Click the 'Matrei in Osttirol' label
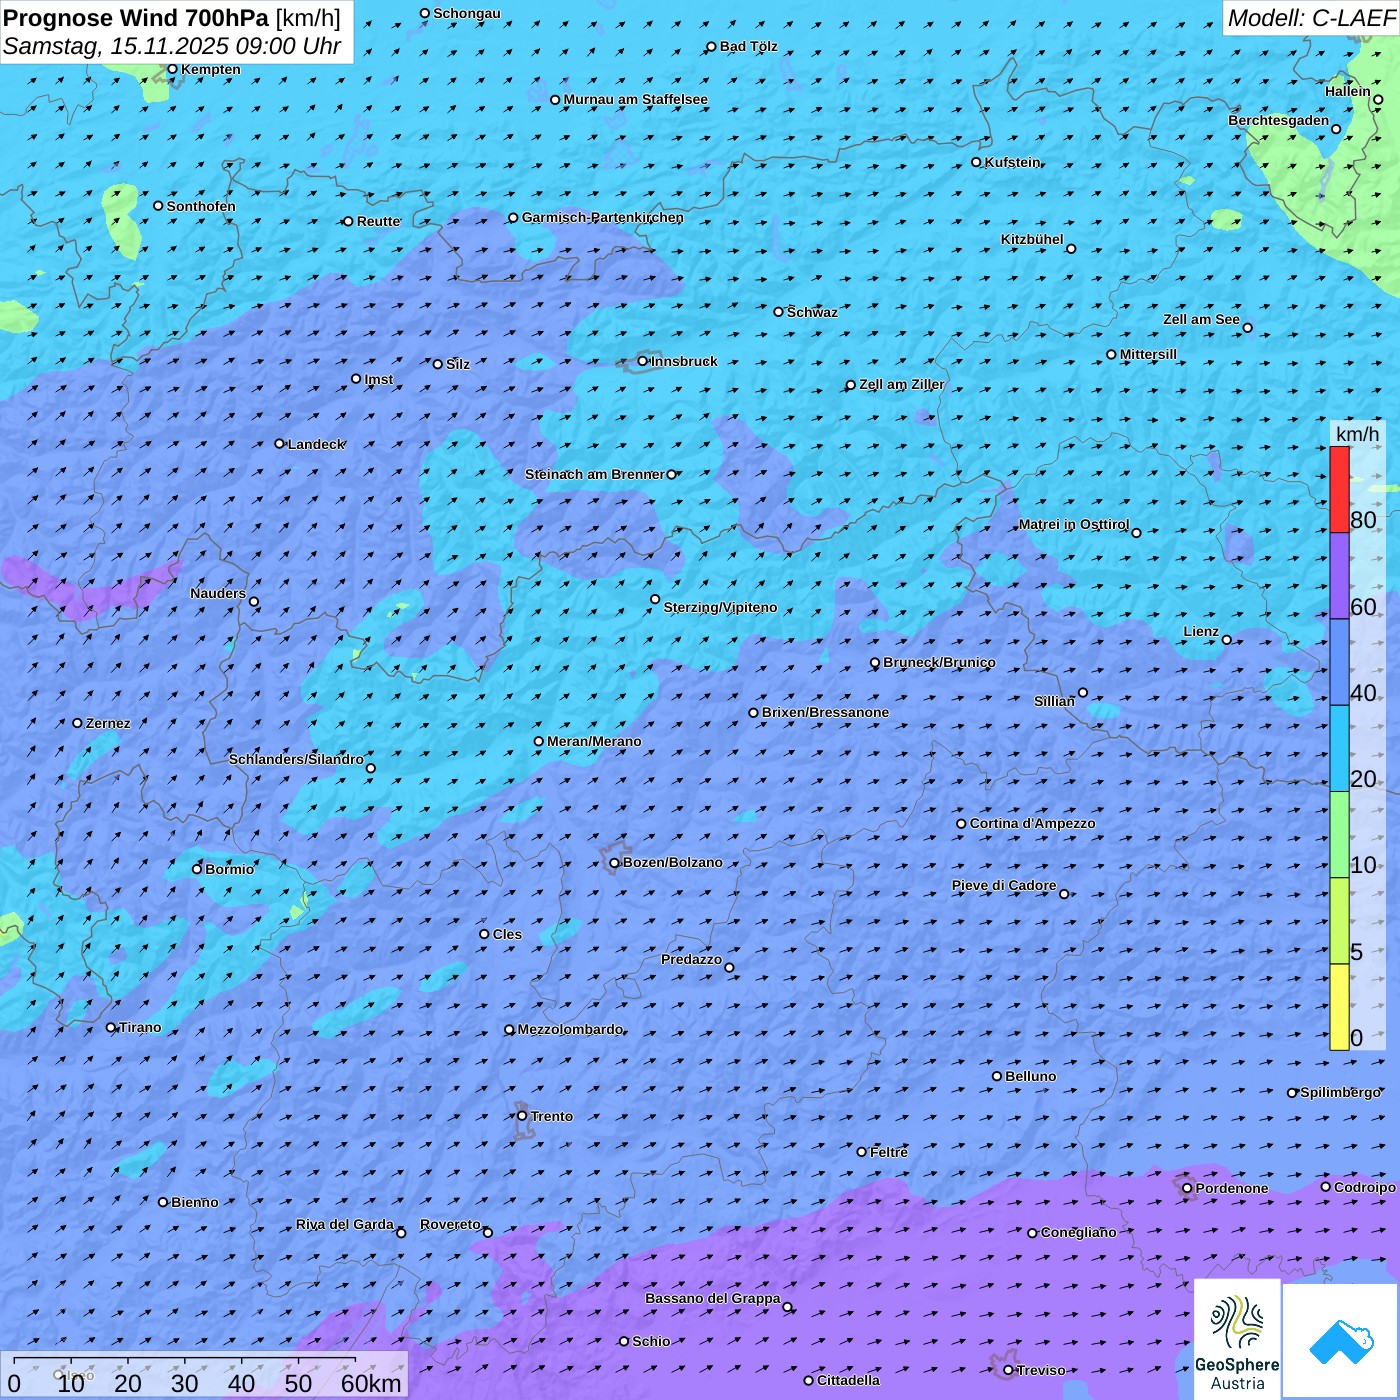This screenshot has height=1400, width=1400. tap(1073, 524)
